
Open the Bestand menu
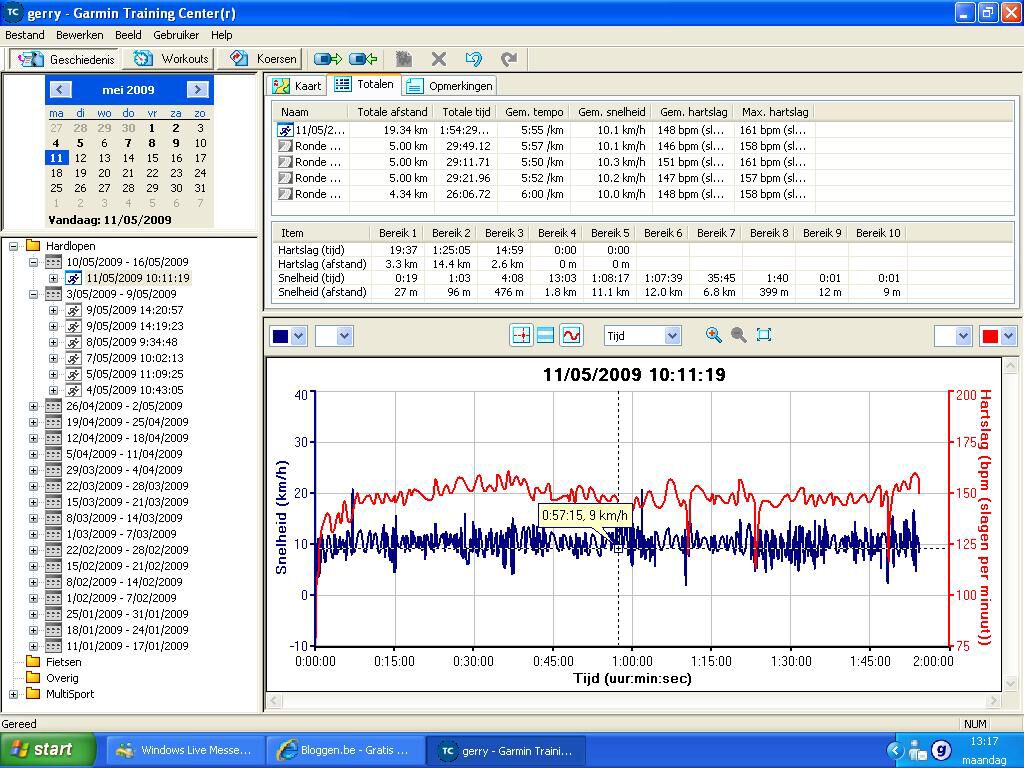25,35
